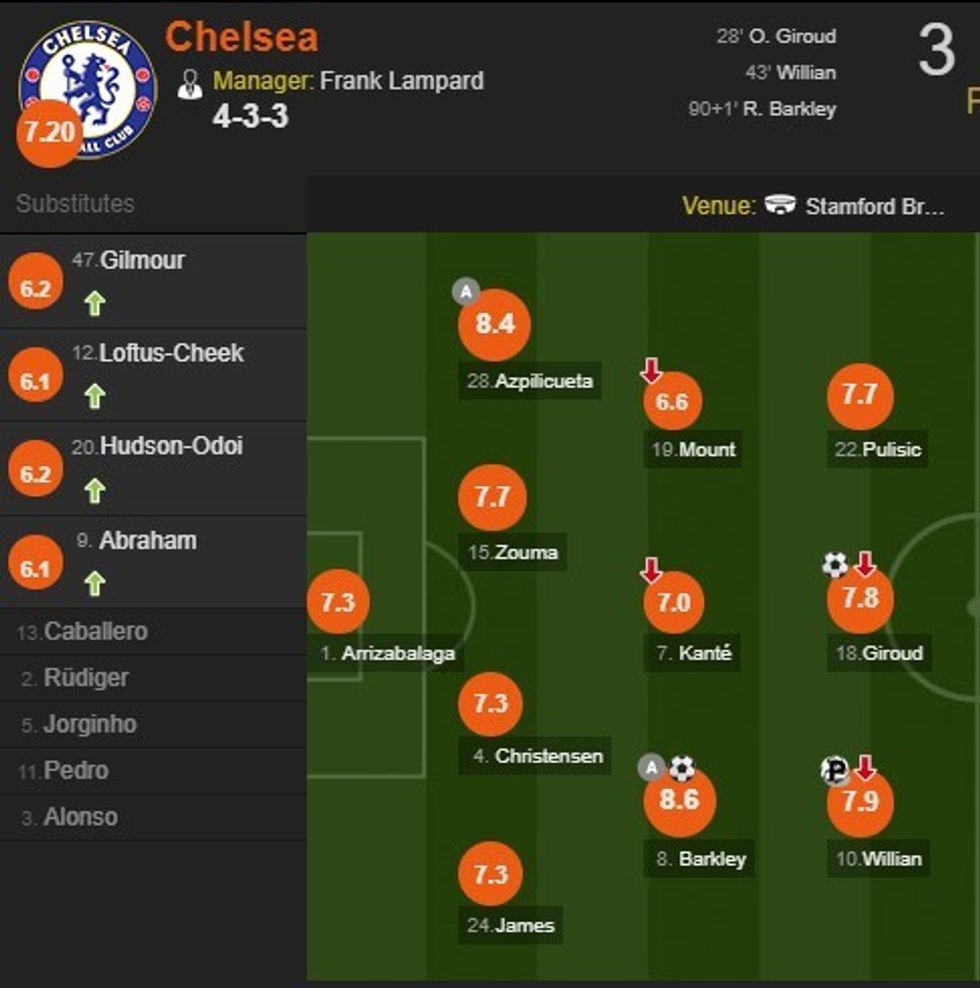Click the assist badge above Azpilicueta
The image size is (980, 988).
[465, 291]
